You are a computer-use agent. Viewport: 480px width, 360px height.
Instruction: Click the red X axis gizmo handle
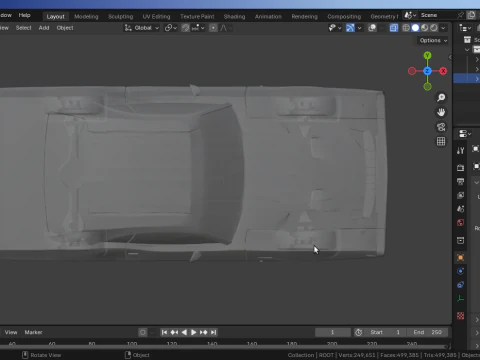tap(443, 71)
